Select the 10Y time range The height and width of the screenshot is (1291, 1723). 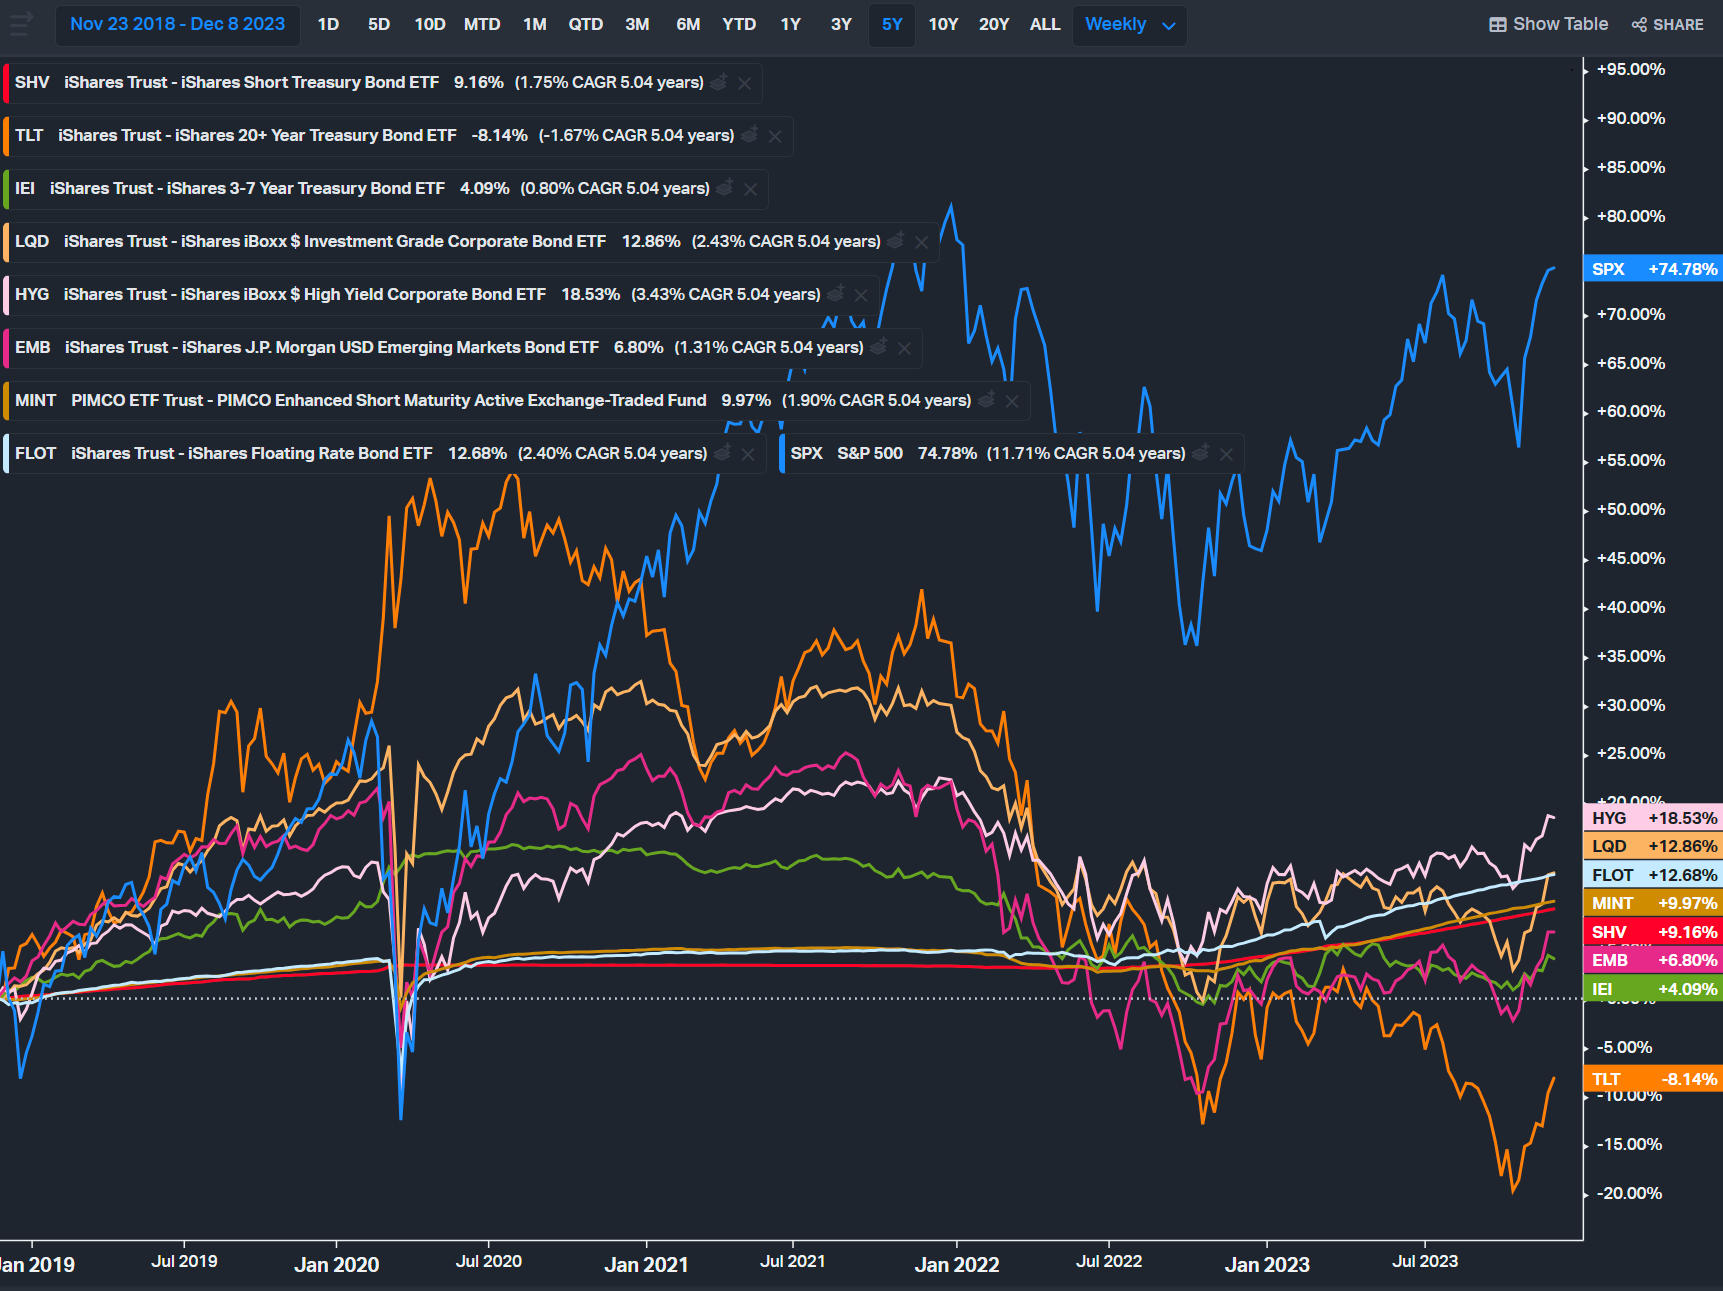943,24
